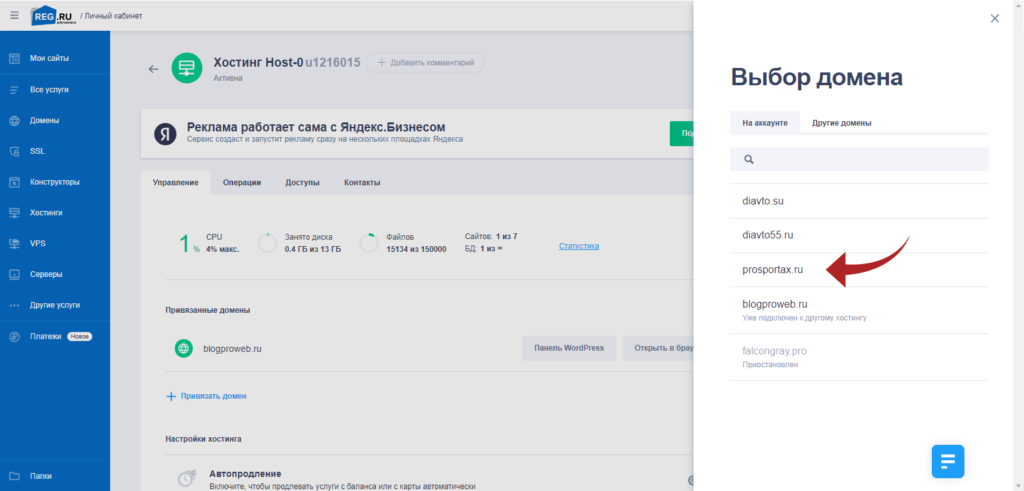1024x491 pixels.
Task: Click the blogproweb.ru globe icon
Action: 184,349
